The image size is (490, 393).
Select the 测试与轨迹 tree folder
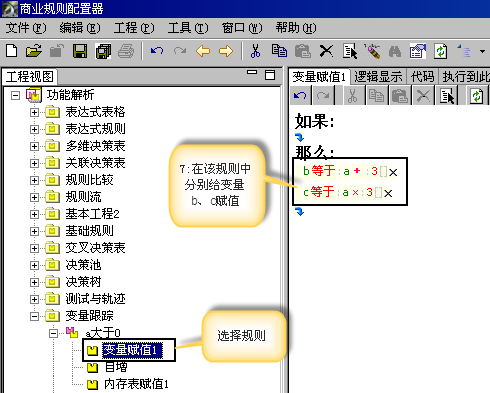pyautogui.click(x=95, y=299)
